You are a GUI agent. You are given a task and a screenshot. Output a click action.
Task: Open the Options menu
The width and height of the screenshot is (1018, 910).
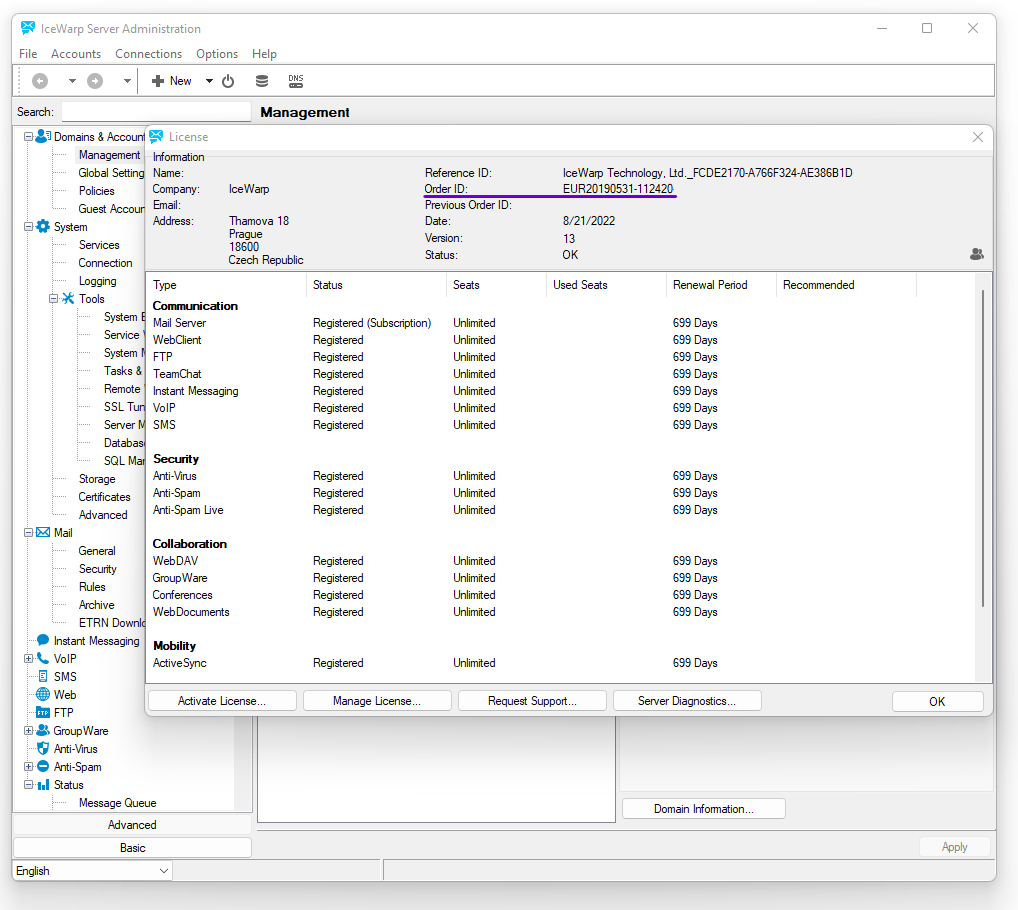pyautogui.click(x=217, y=54)
